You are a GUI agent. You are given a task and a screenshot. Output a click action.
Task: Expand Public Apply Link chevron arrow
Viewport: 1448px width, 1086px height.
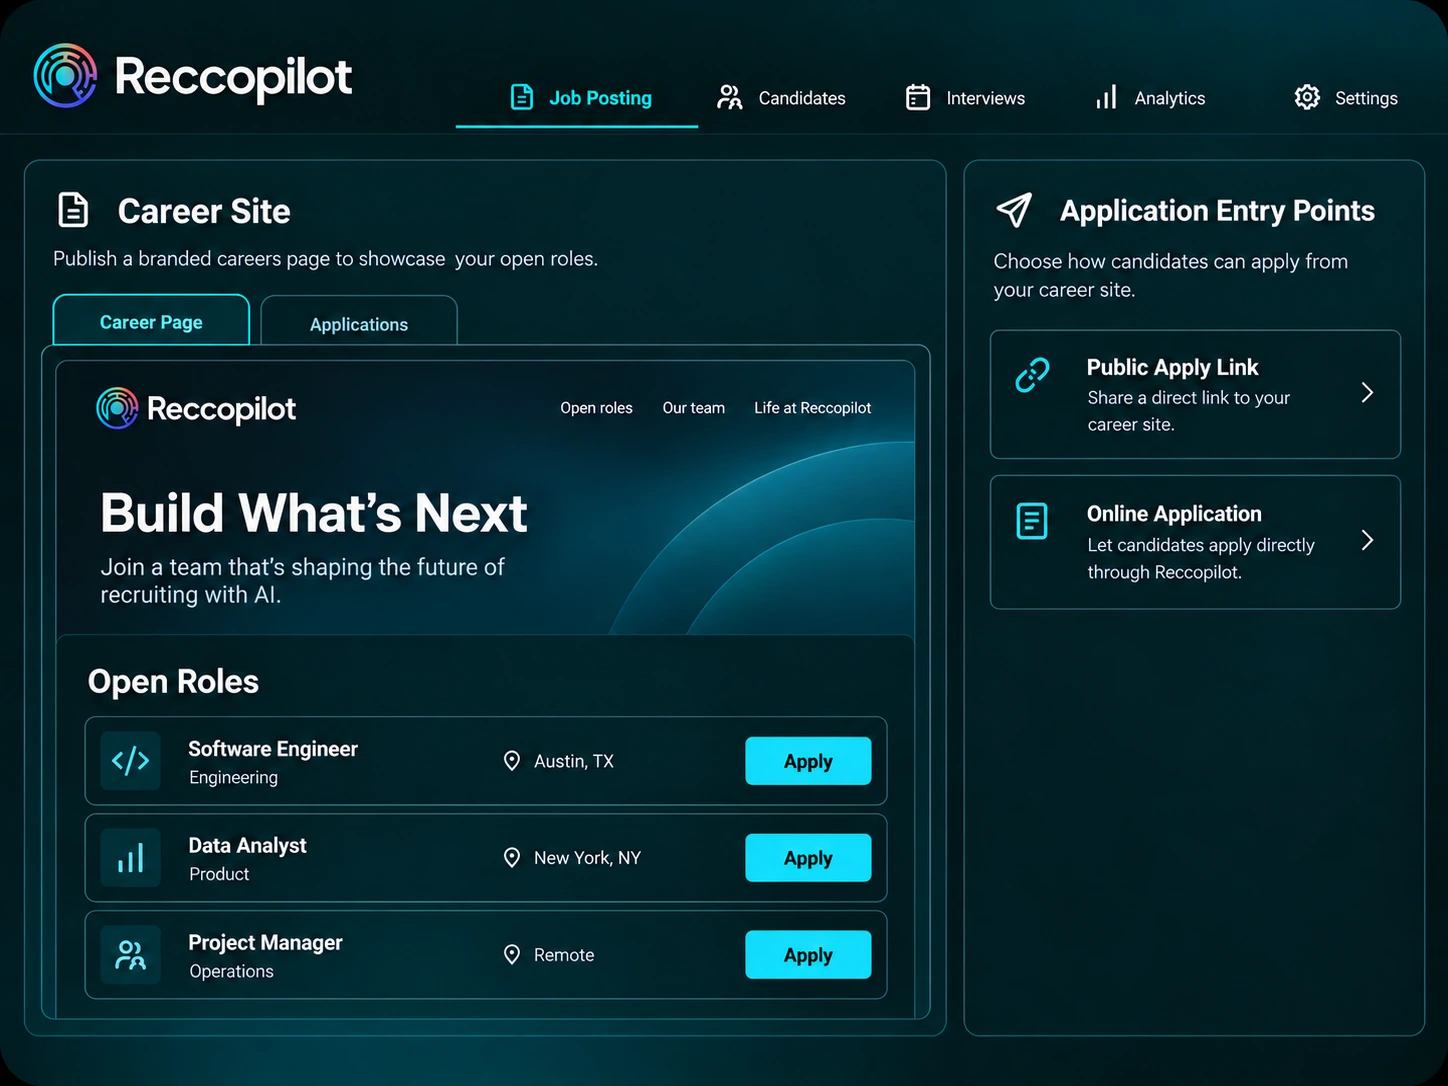click(x=1367, y=393)
